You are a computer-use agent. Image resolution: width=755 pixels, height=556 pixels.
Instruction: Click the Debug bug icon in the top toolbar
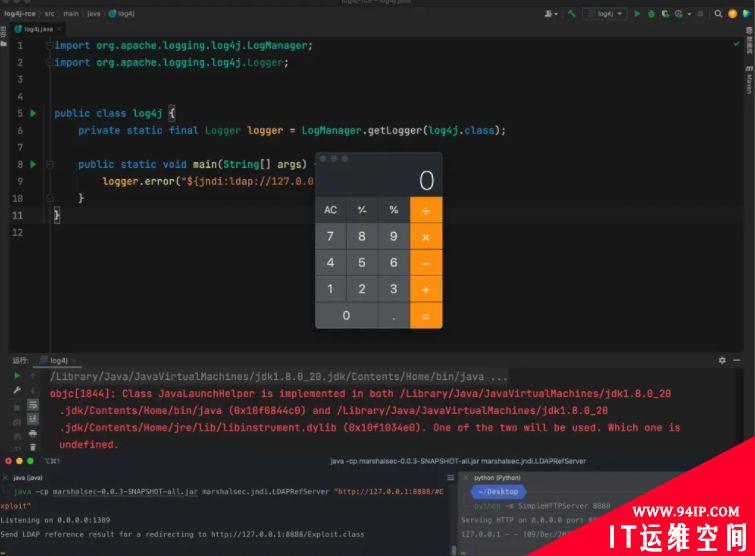pyautogui.click(x=651, y=14)
